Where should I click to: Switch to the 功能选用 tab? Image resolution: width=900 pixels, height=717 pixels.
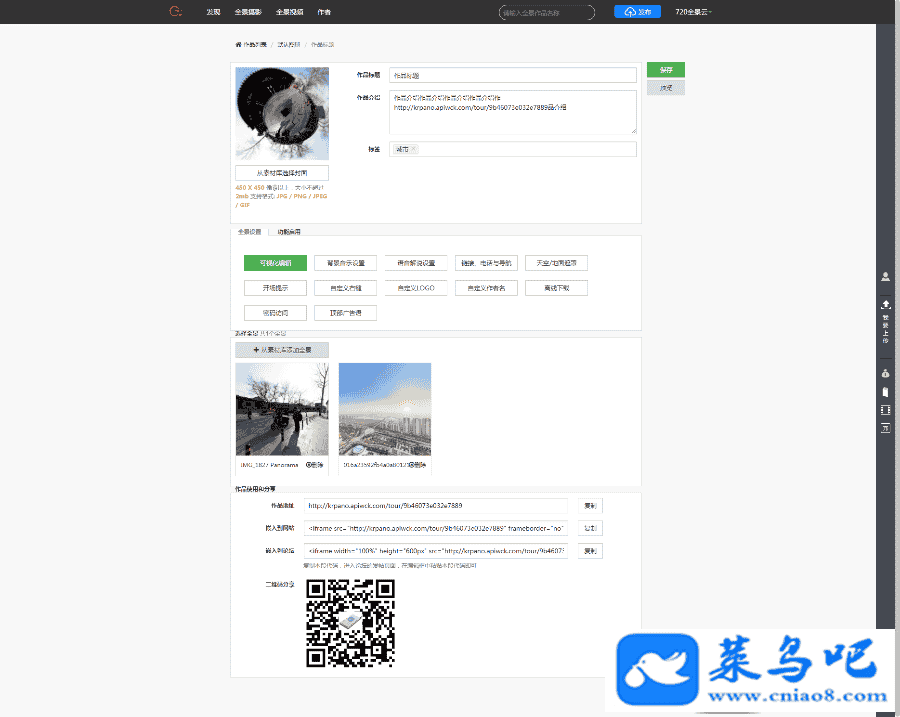click(x=289, y=231)
